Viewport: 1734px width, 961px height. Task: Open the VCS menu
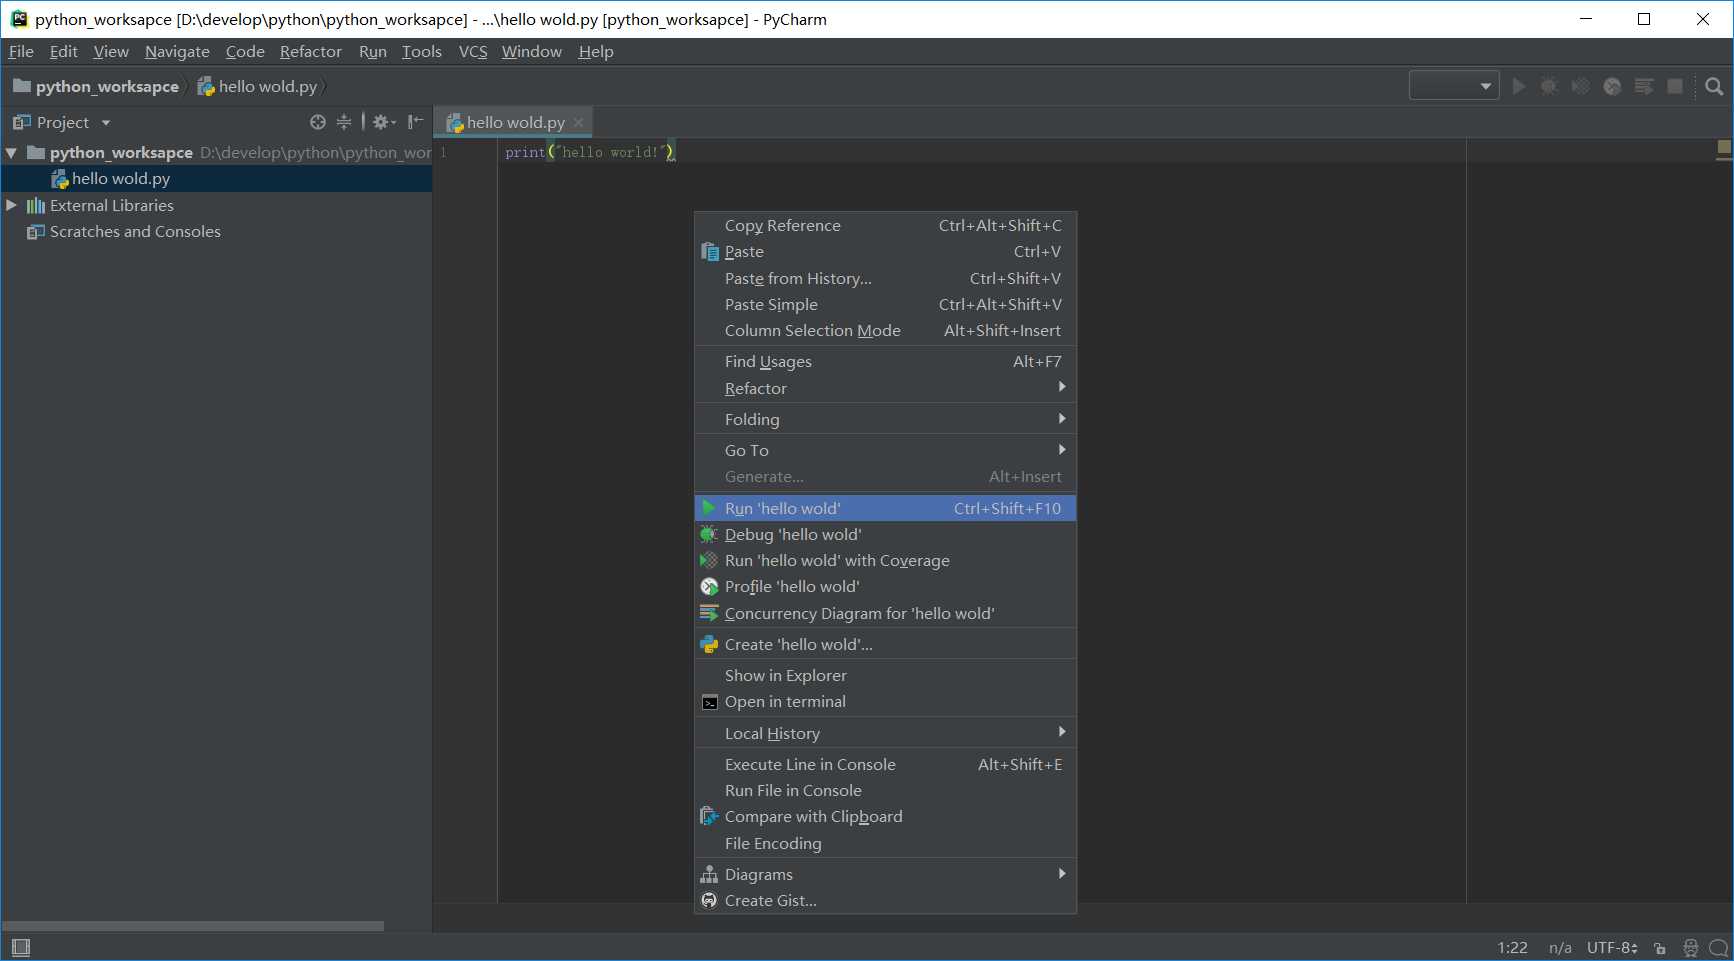472,51
